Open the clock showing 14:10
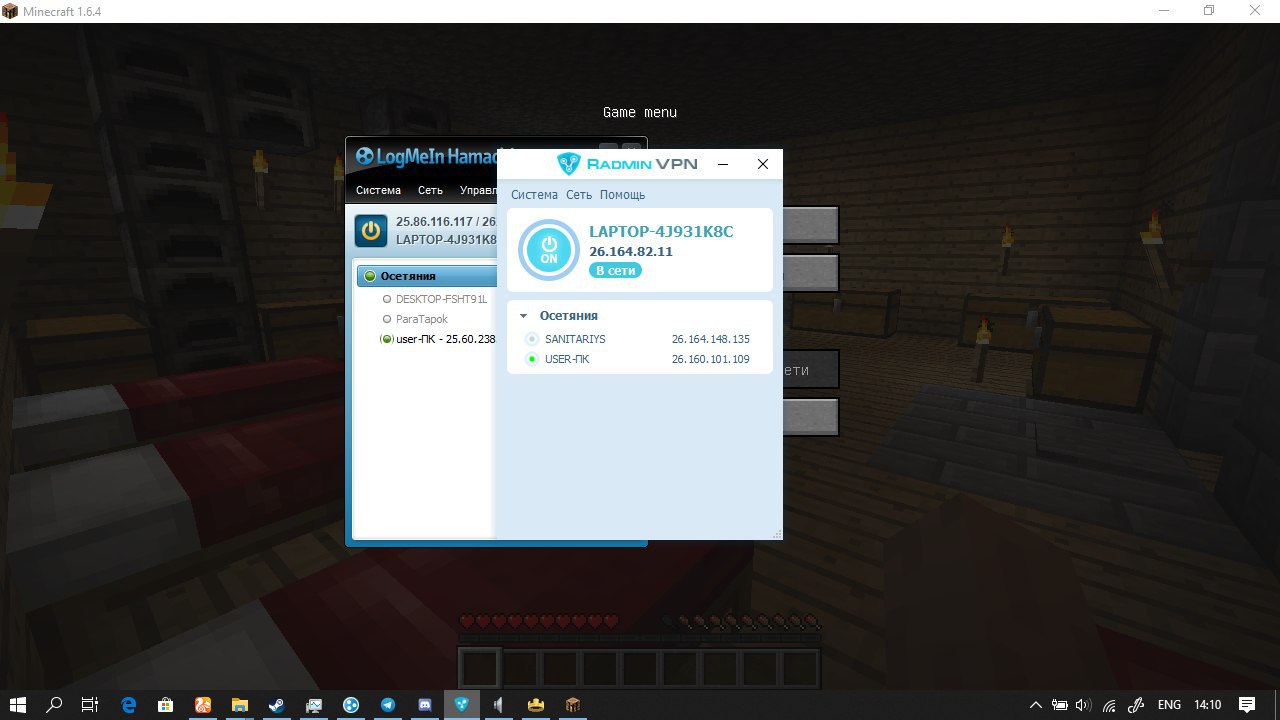1280x720 pixels. point(1208,704)
